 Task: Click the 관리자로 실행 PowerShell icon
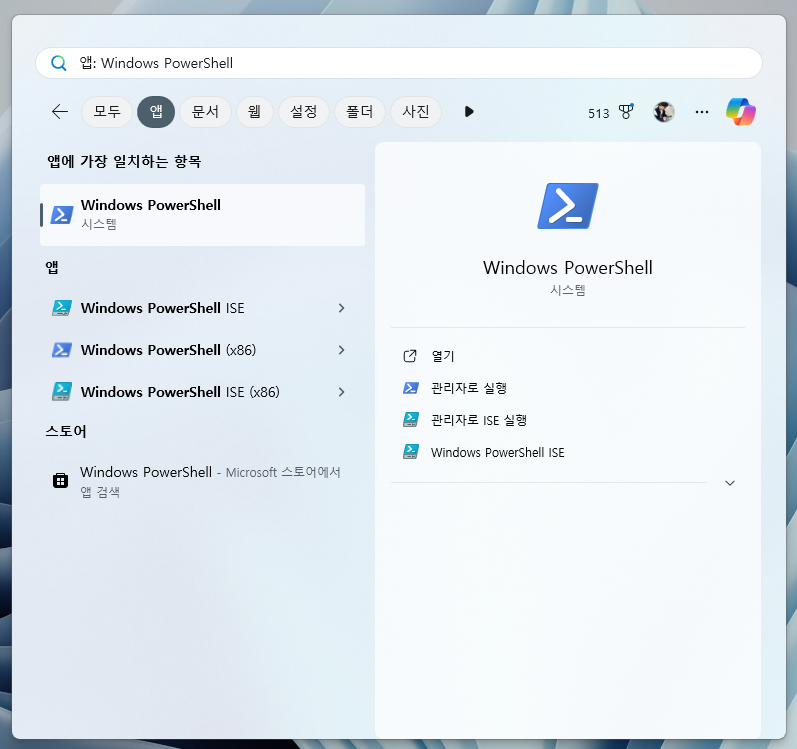pyautogui.click(x=411, y=388)
